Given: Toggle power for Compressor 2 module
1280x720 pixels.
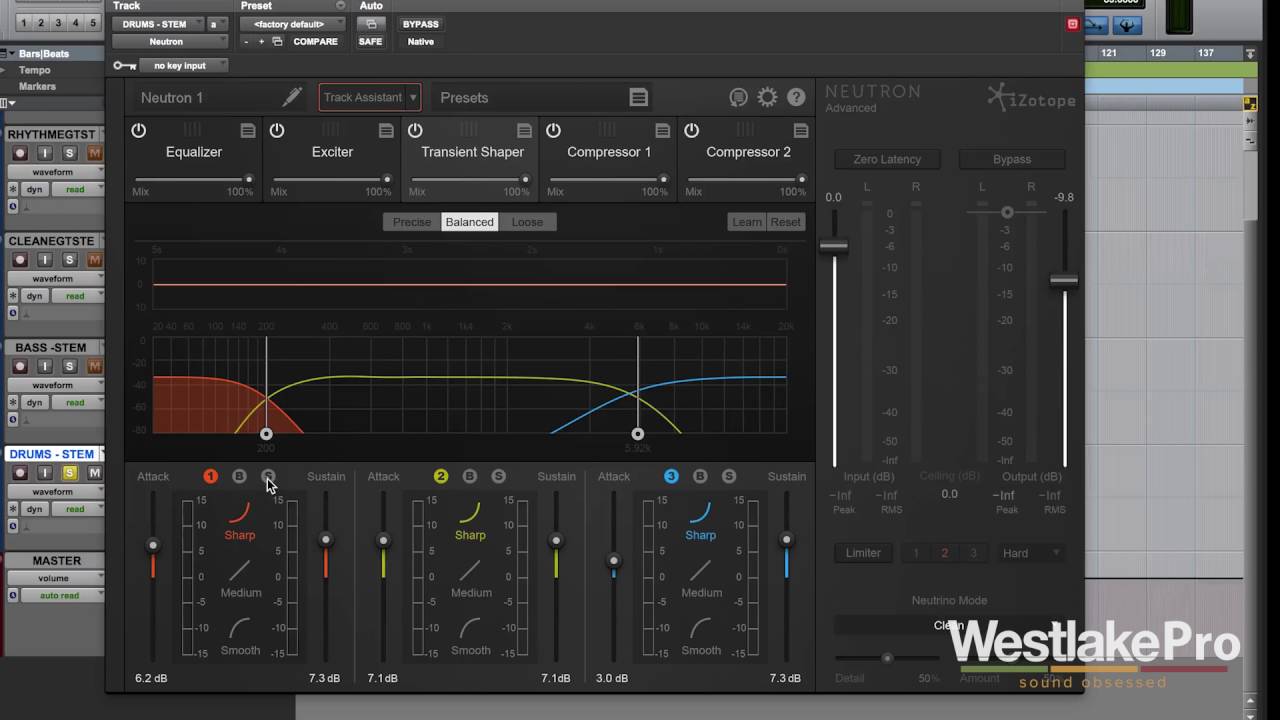Looking at the screenshot, I should [x=691, y=131].
